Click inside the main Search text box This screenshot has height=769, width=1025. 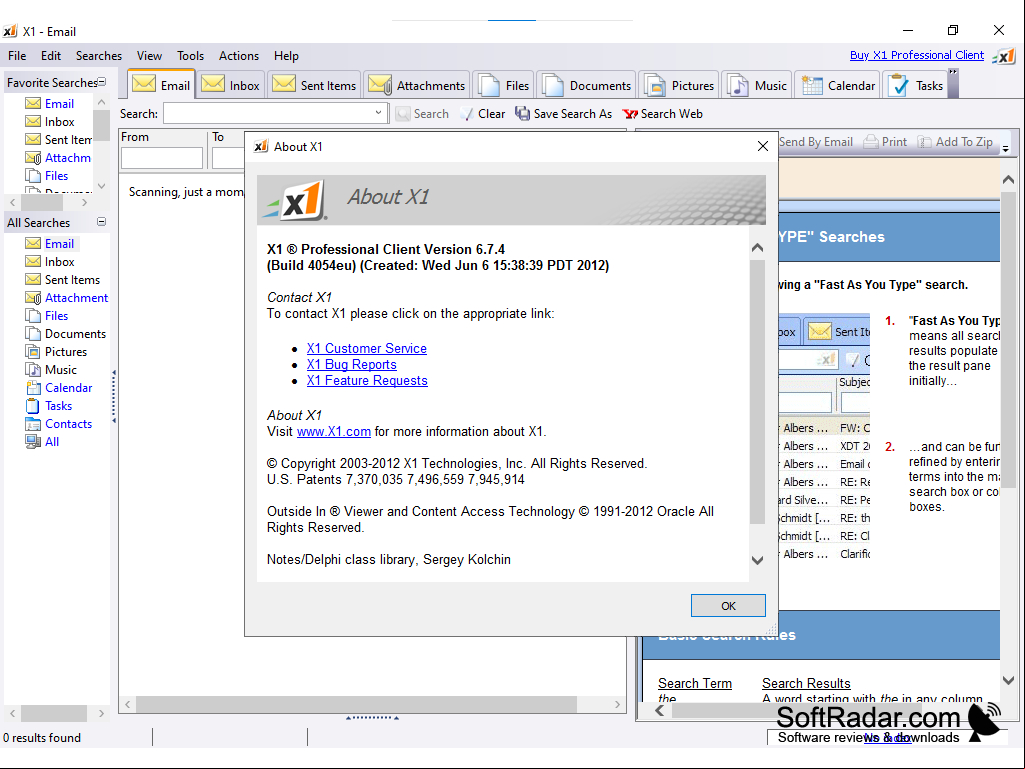tap(268, 113)
